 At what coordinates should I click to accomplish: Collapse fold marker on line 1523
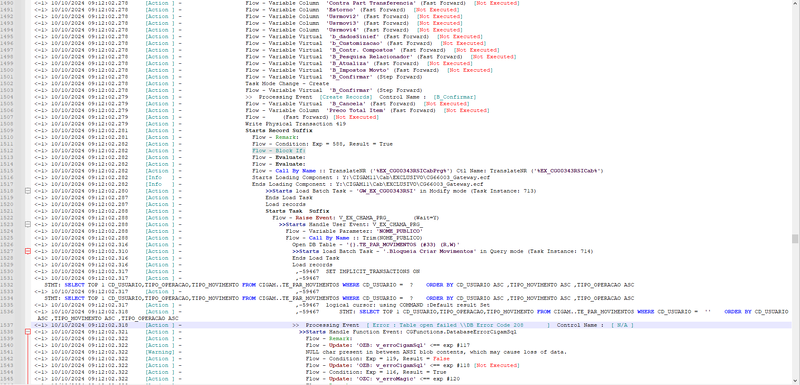pyautogui.click(x=28, y=224)
